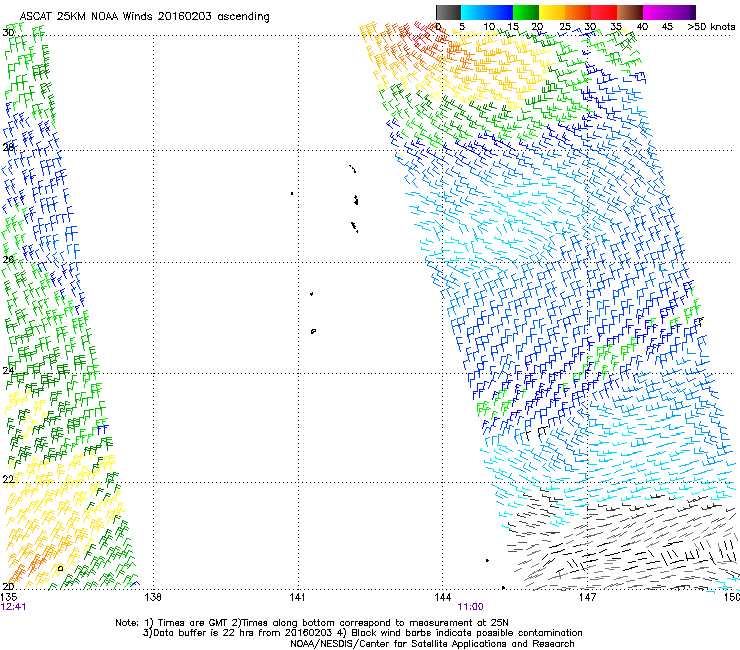Click the gray 0-5 knots legend segment
The height and width of the screenshot is (650, 740).
pos(448,12)
